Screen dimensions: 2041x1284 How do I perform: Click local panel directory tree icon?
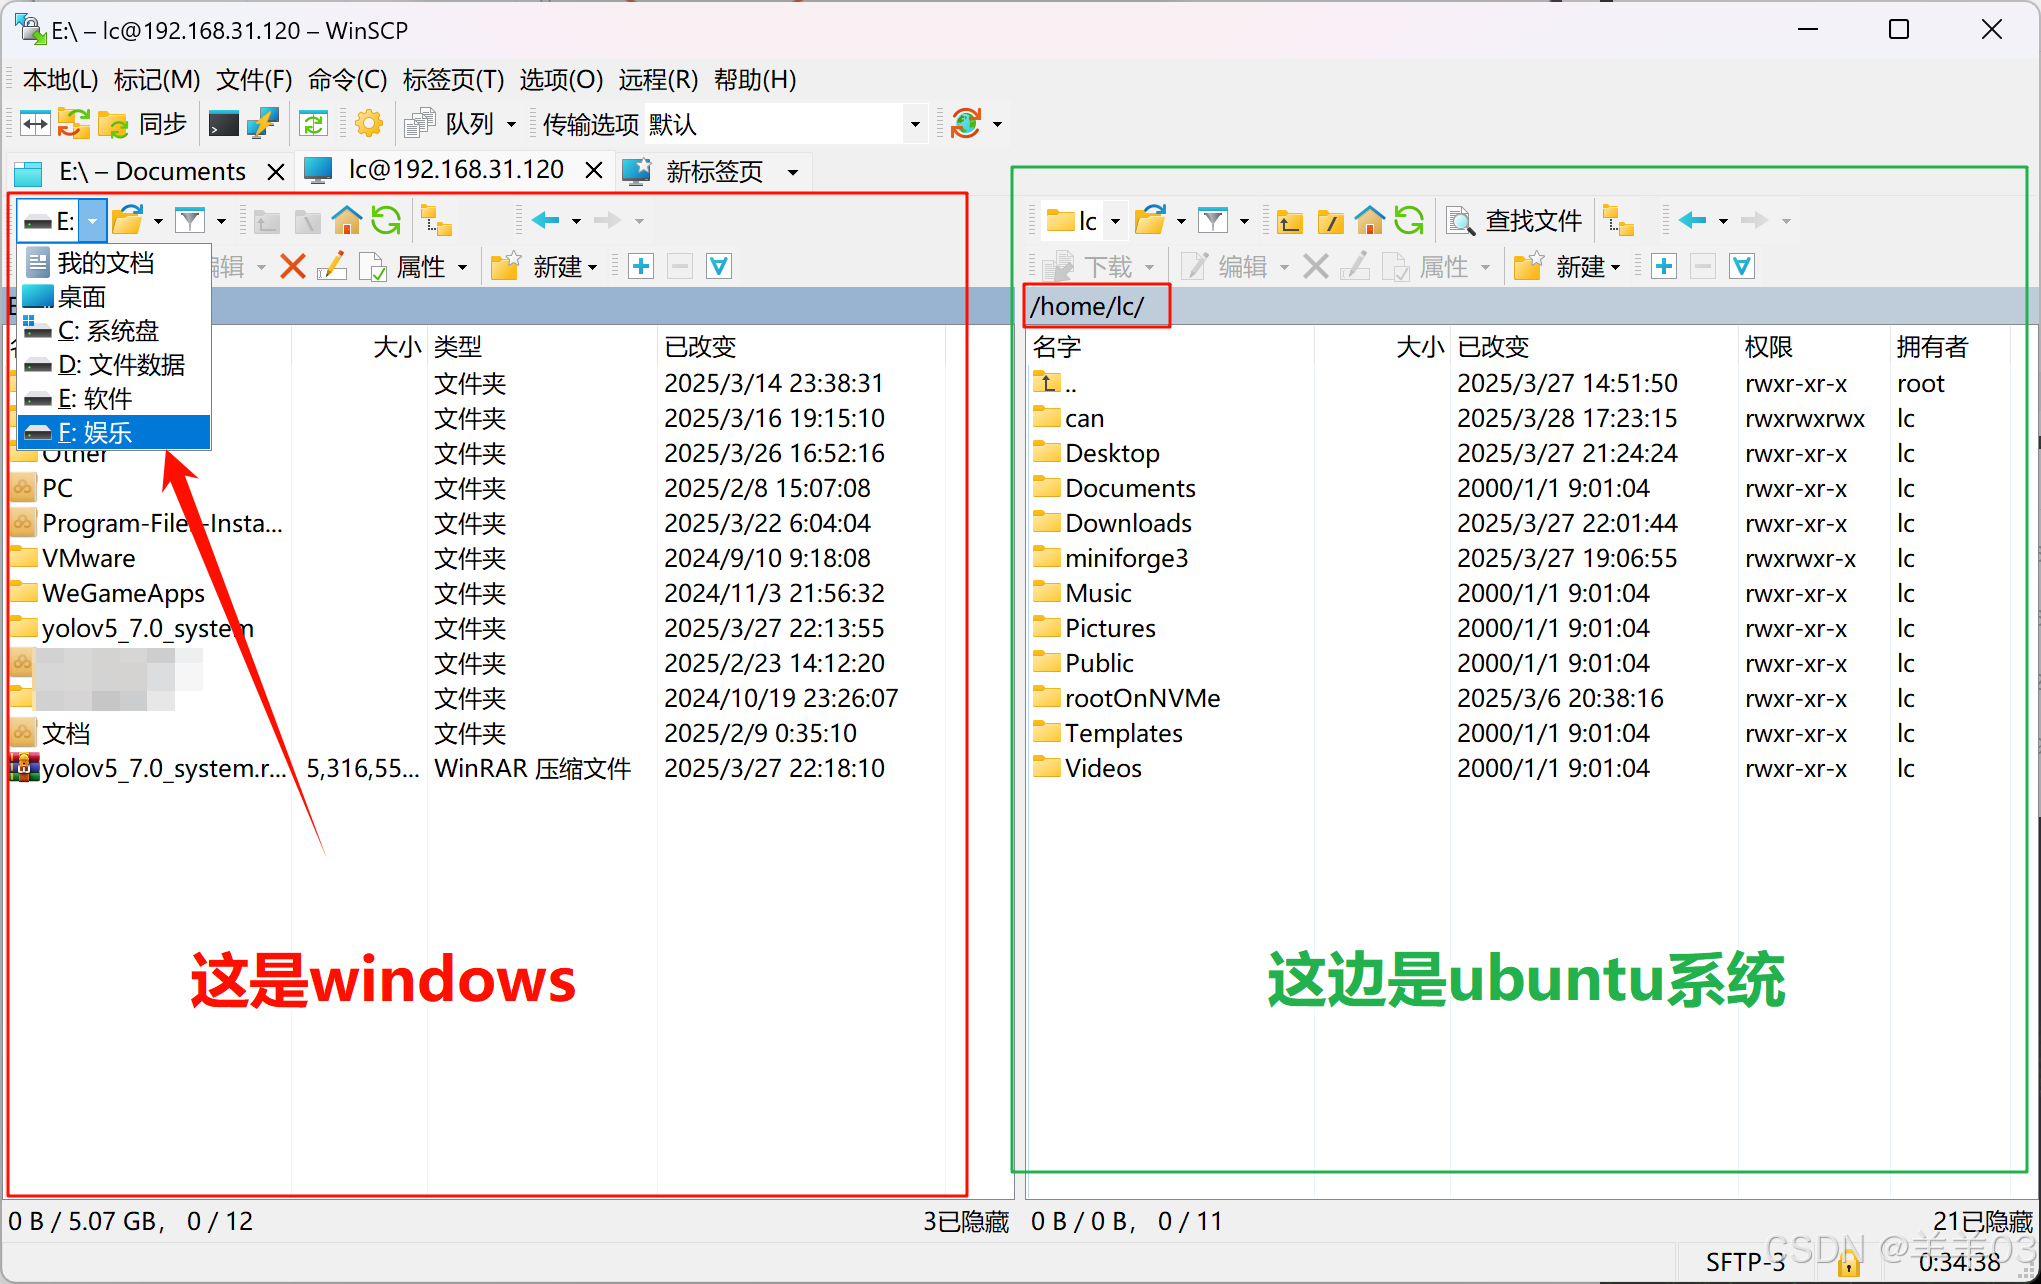point(436,220)
